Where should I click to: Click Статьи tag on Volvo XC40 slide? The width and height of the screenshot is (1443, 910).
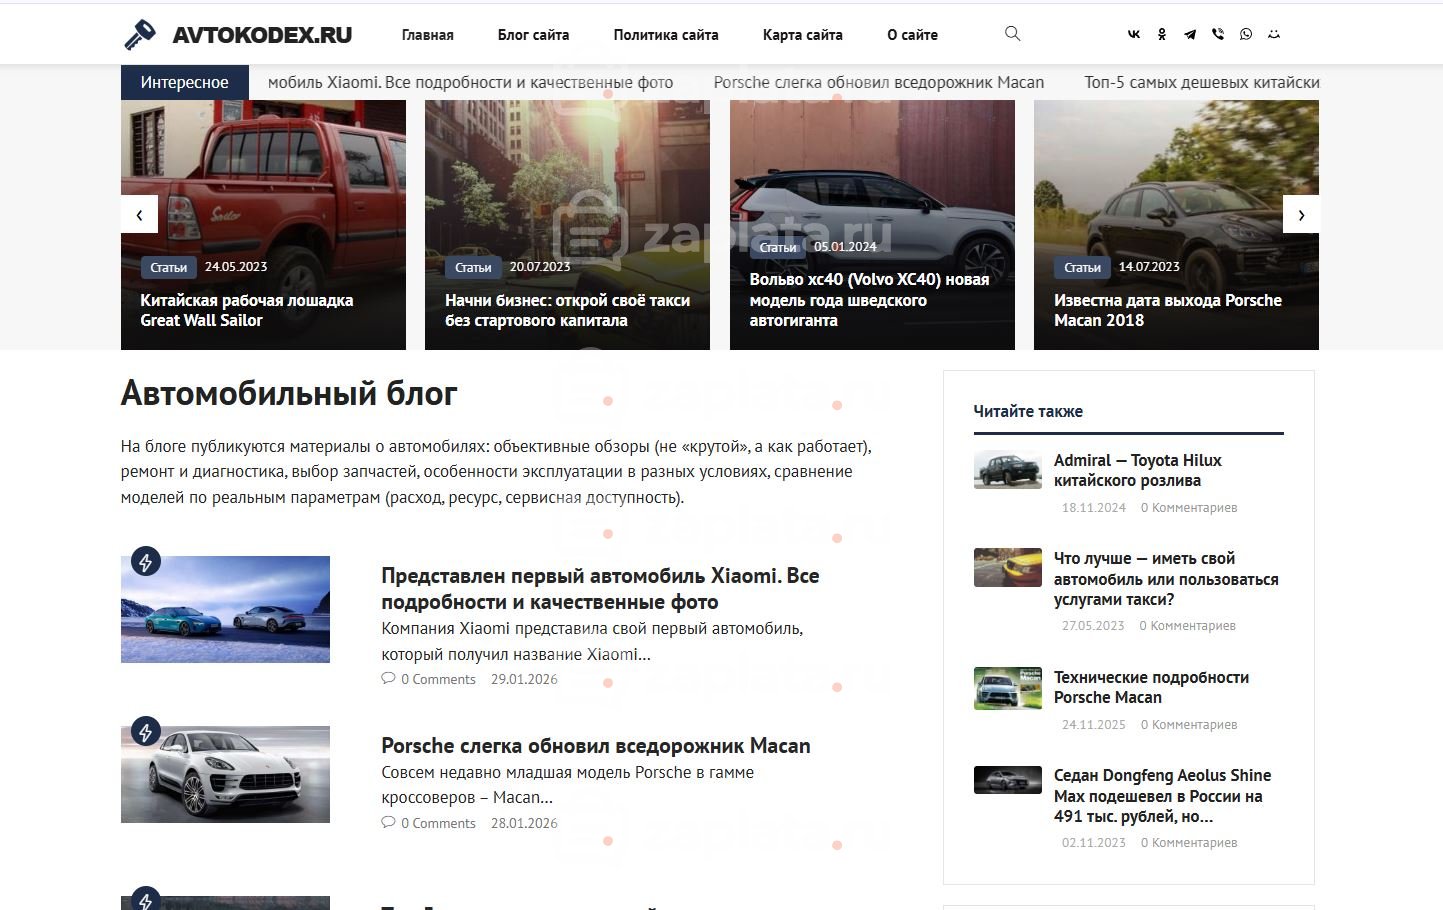[777, 247]
